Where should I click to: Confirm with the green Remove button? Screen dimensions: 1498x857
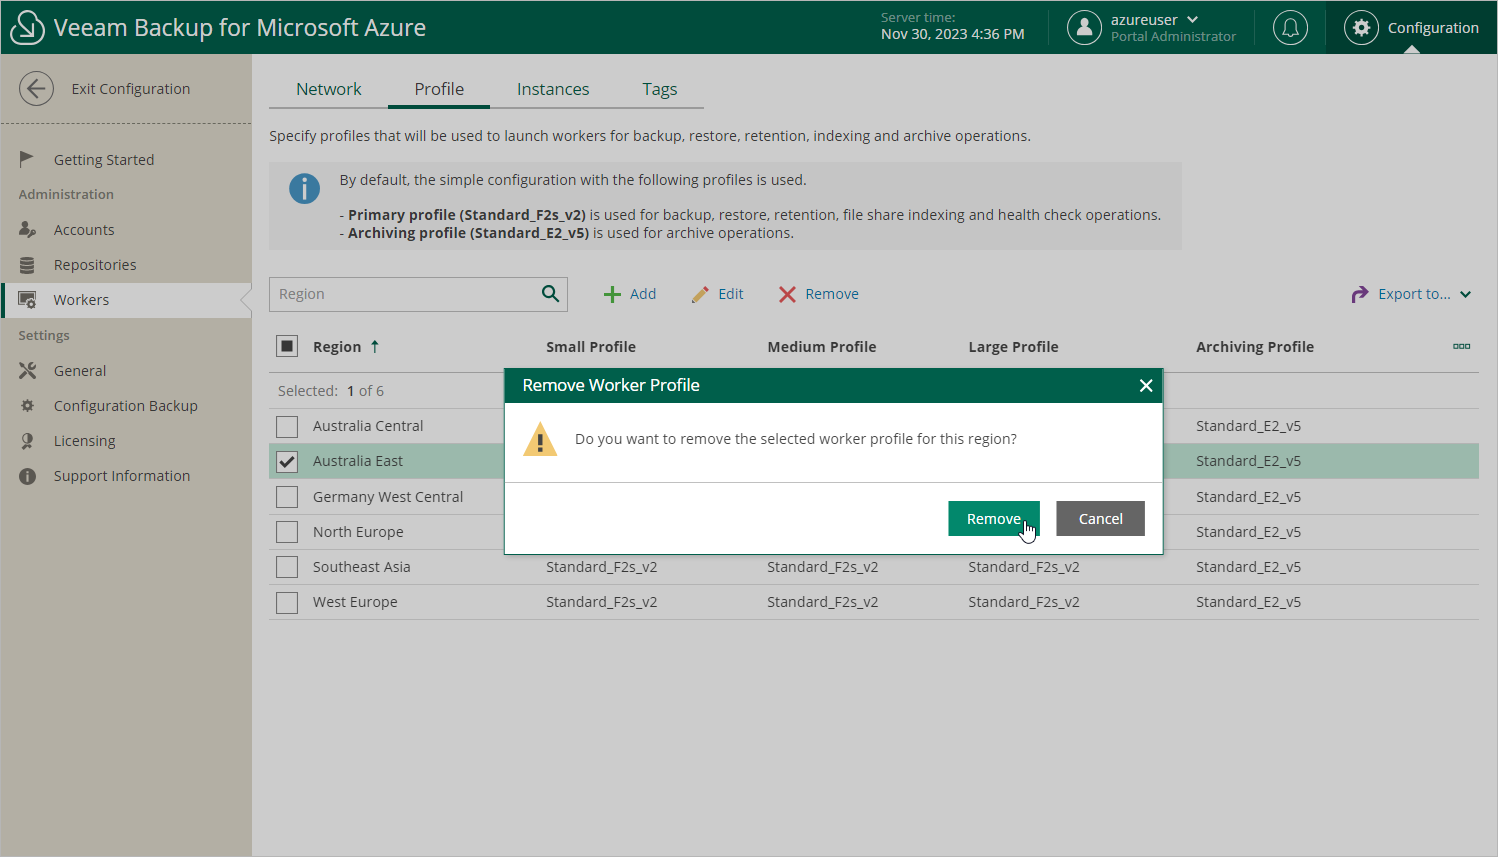point(994,519)
